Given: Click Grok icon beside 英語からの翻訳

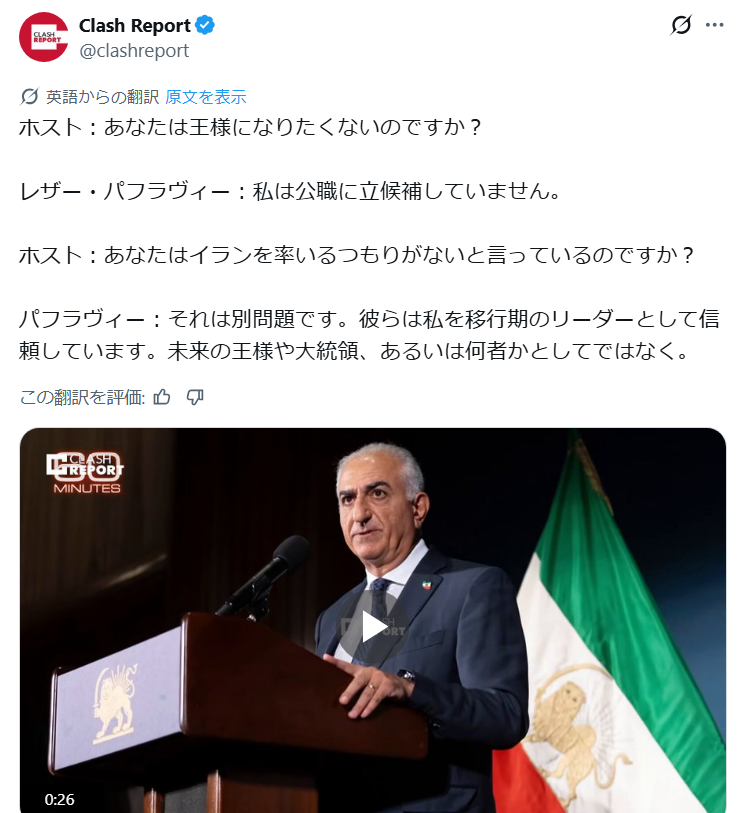Looking at the screenshot, I should pos(30,96).
